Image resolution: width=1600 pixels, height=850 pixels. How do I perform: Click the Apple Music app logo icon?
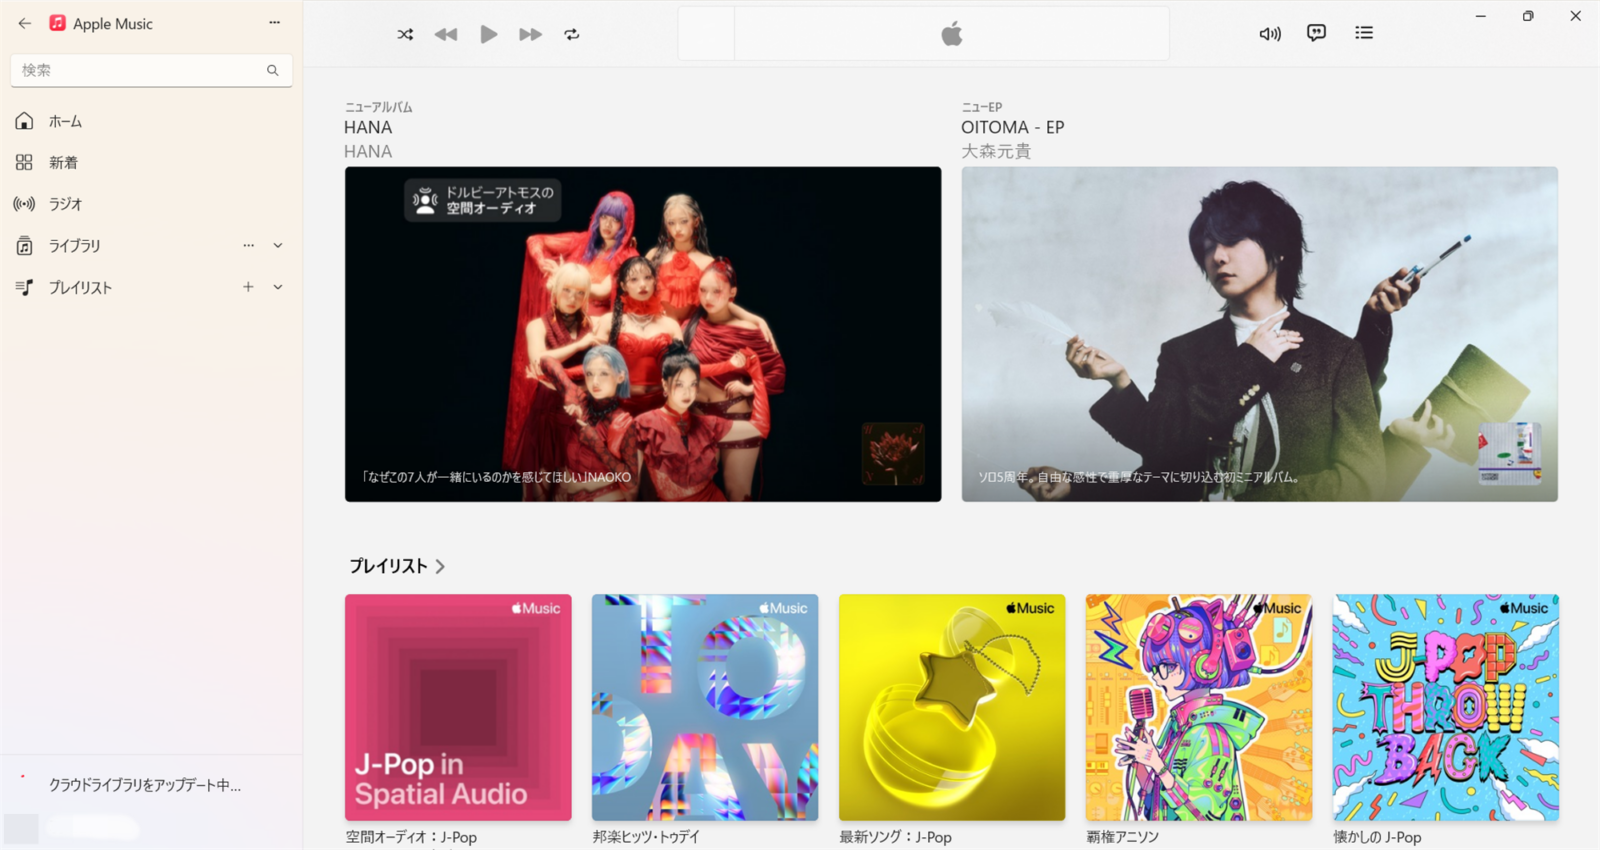point(58,23)
